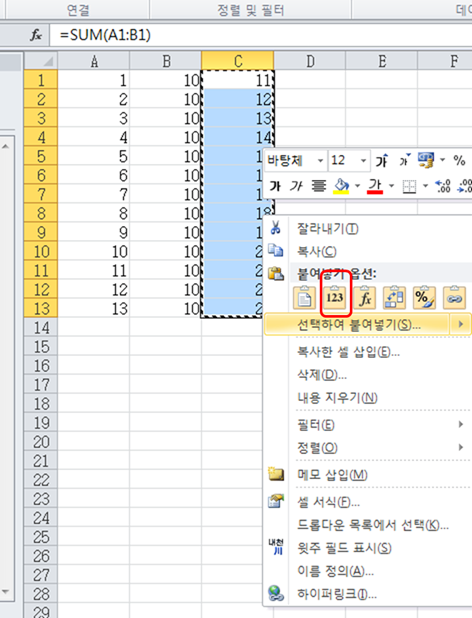Select the column C header

click(x=238, y=61)
